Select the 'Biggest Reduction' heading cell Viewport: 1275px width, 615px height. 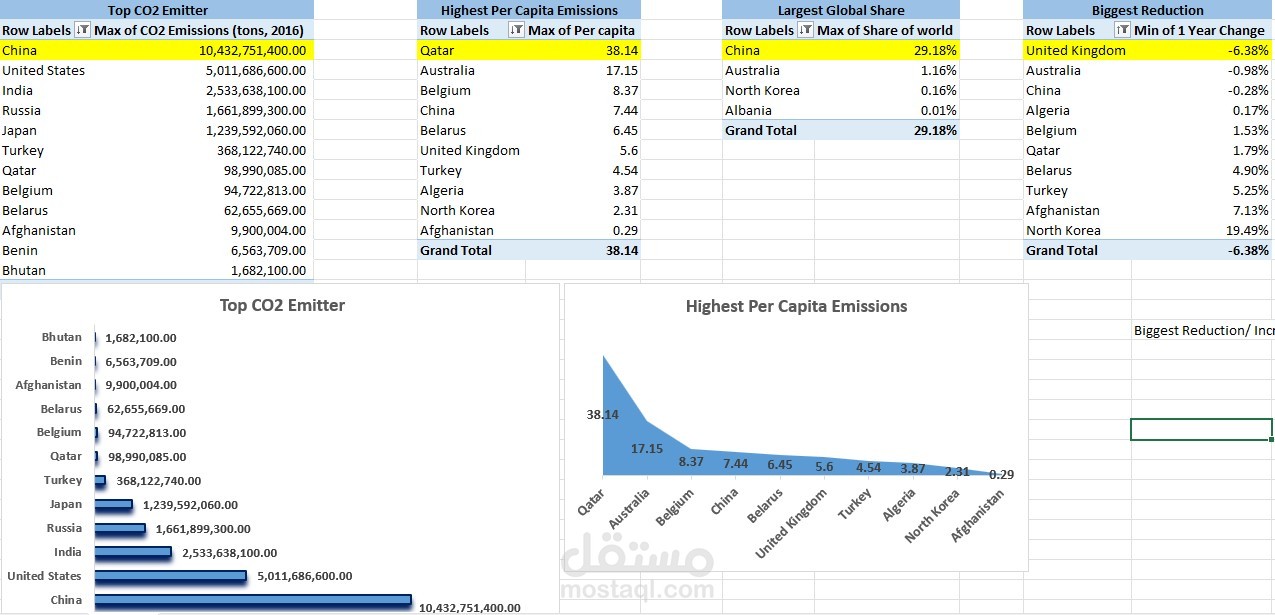(1148, 10)
